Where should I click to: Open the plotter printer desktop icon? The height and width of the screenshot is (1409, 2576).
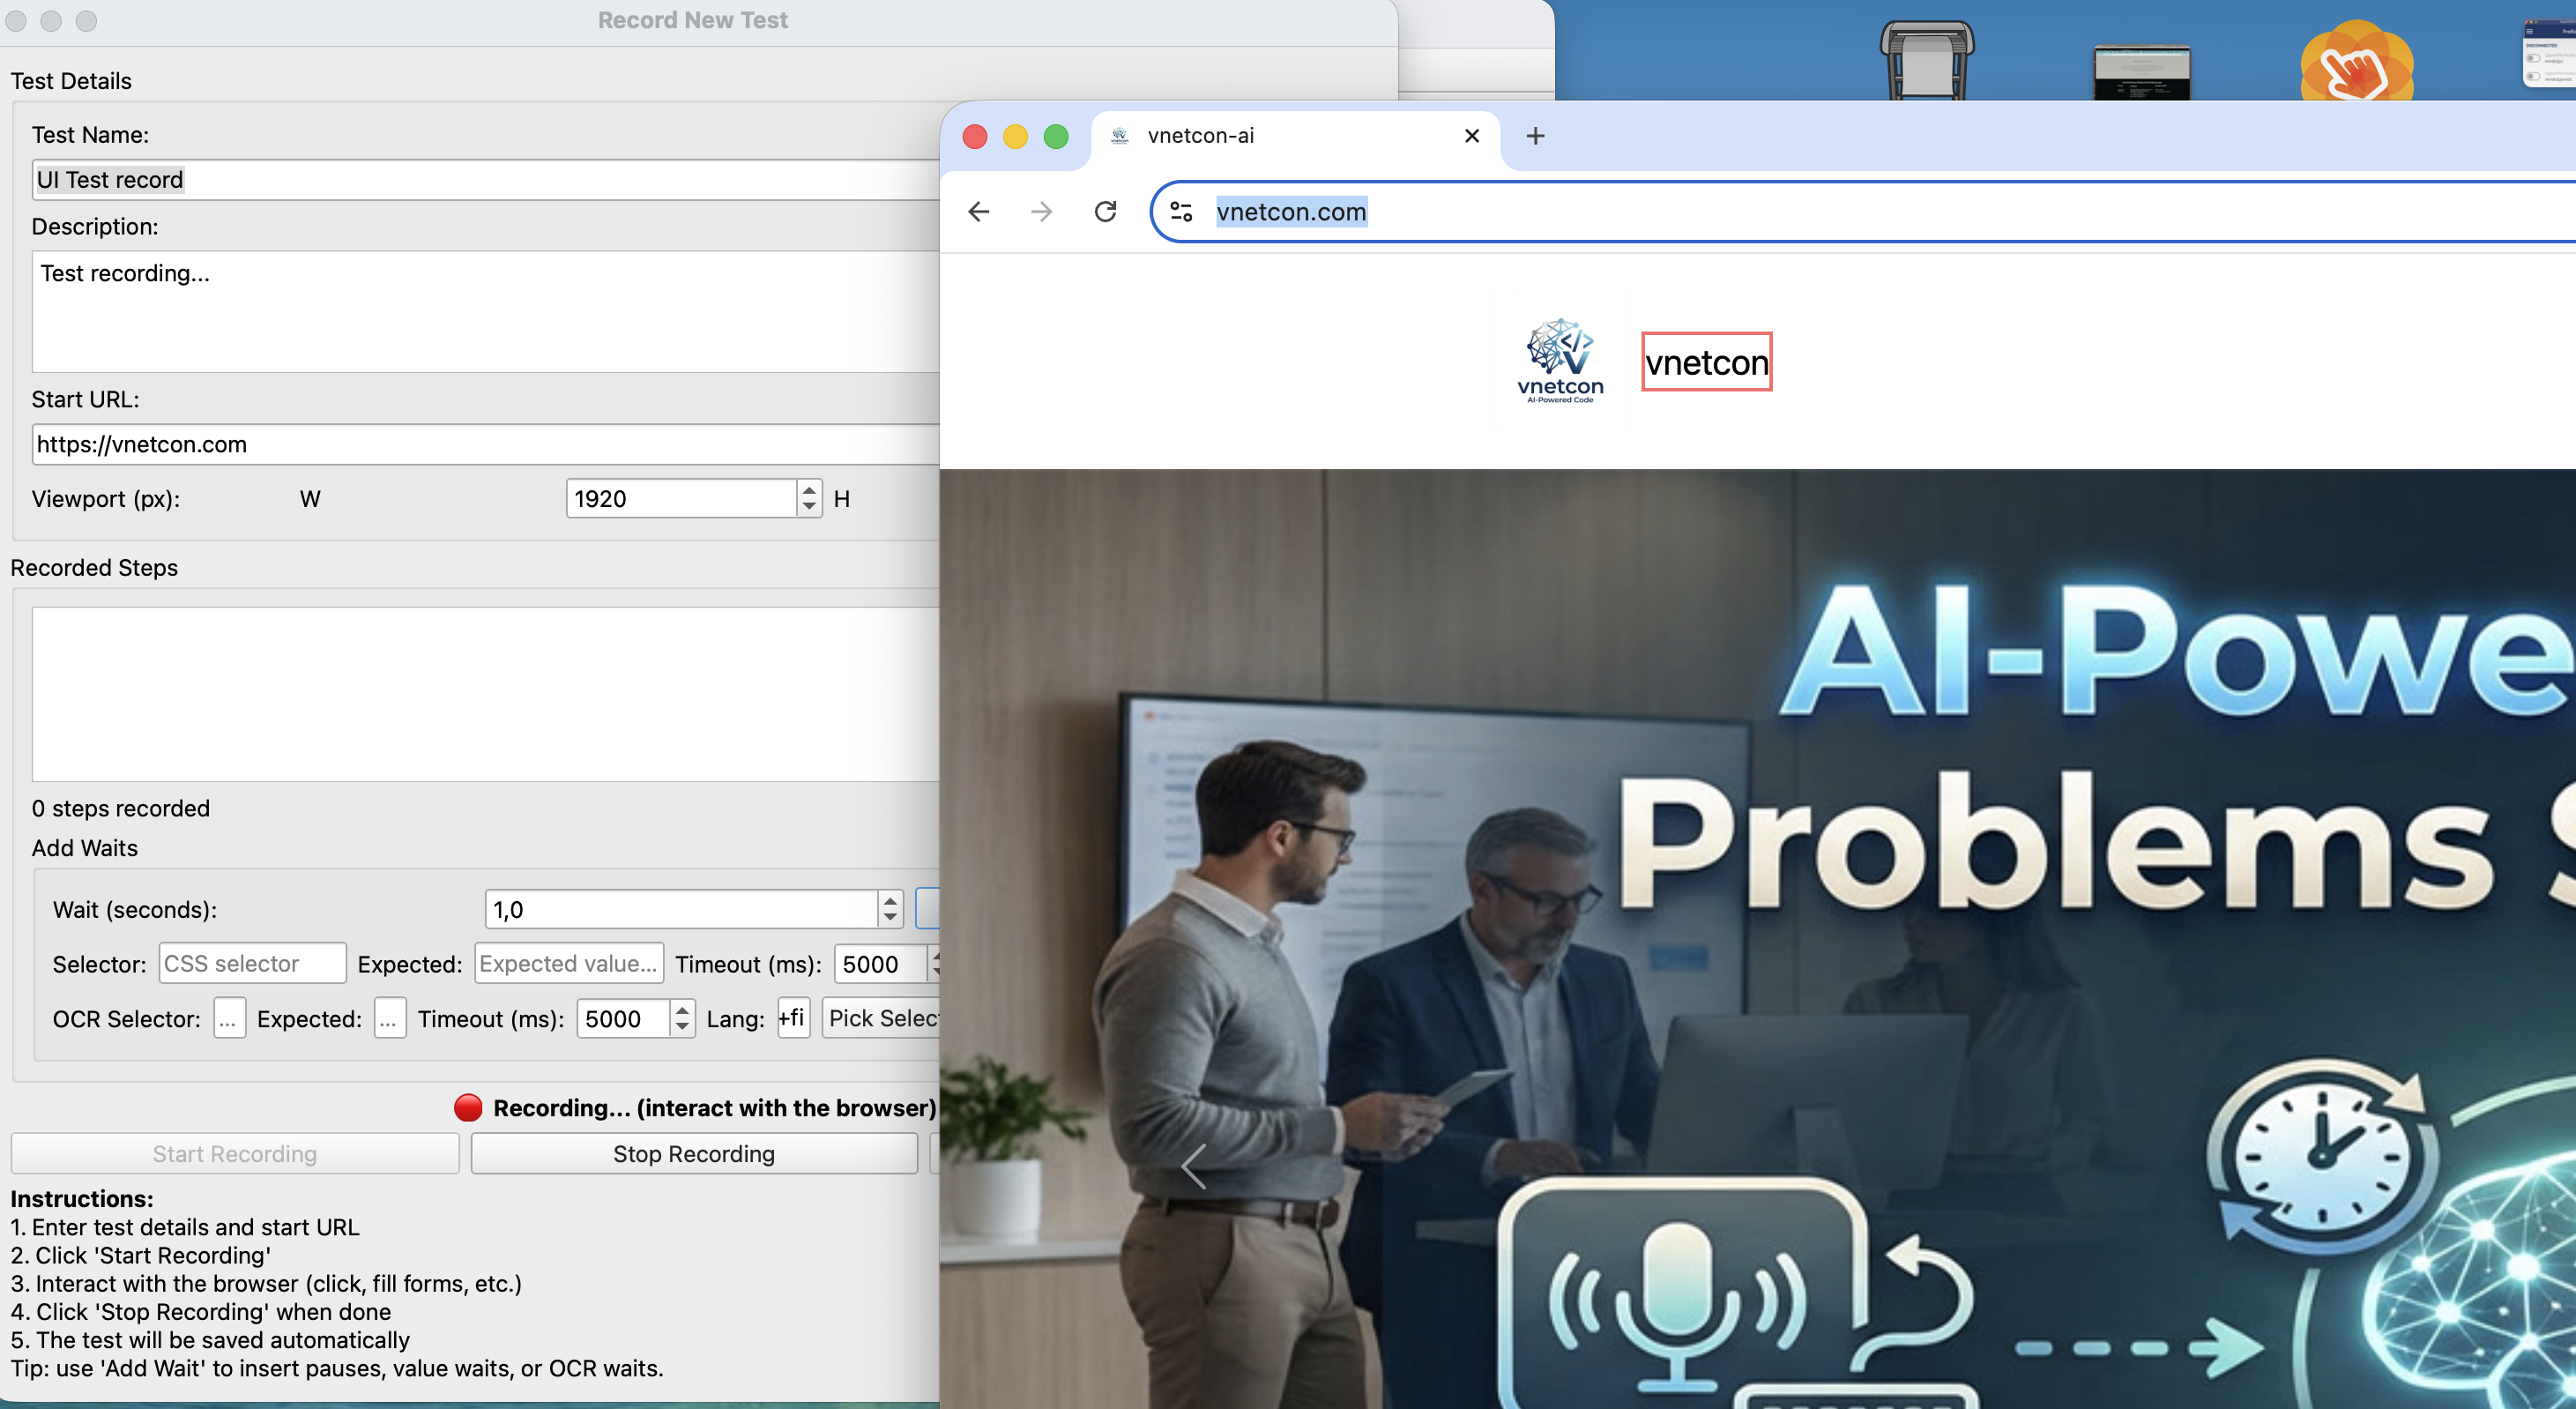pyautogui.click(x=1926, y=60)
